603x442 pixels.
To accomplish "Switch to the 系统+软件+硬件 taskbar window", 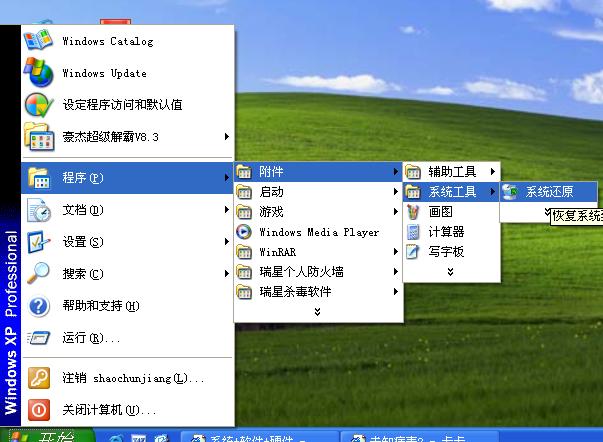I will coord(260,437).
